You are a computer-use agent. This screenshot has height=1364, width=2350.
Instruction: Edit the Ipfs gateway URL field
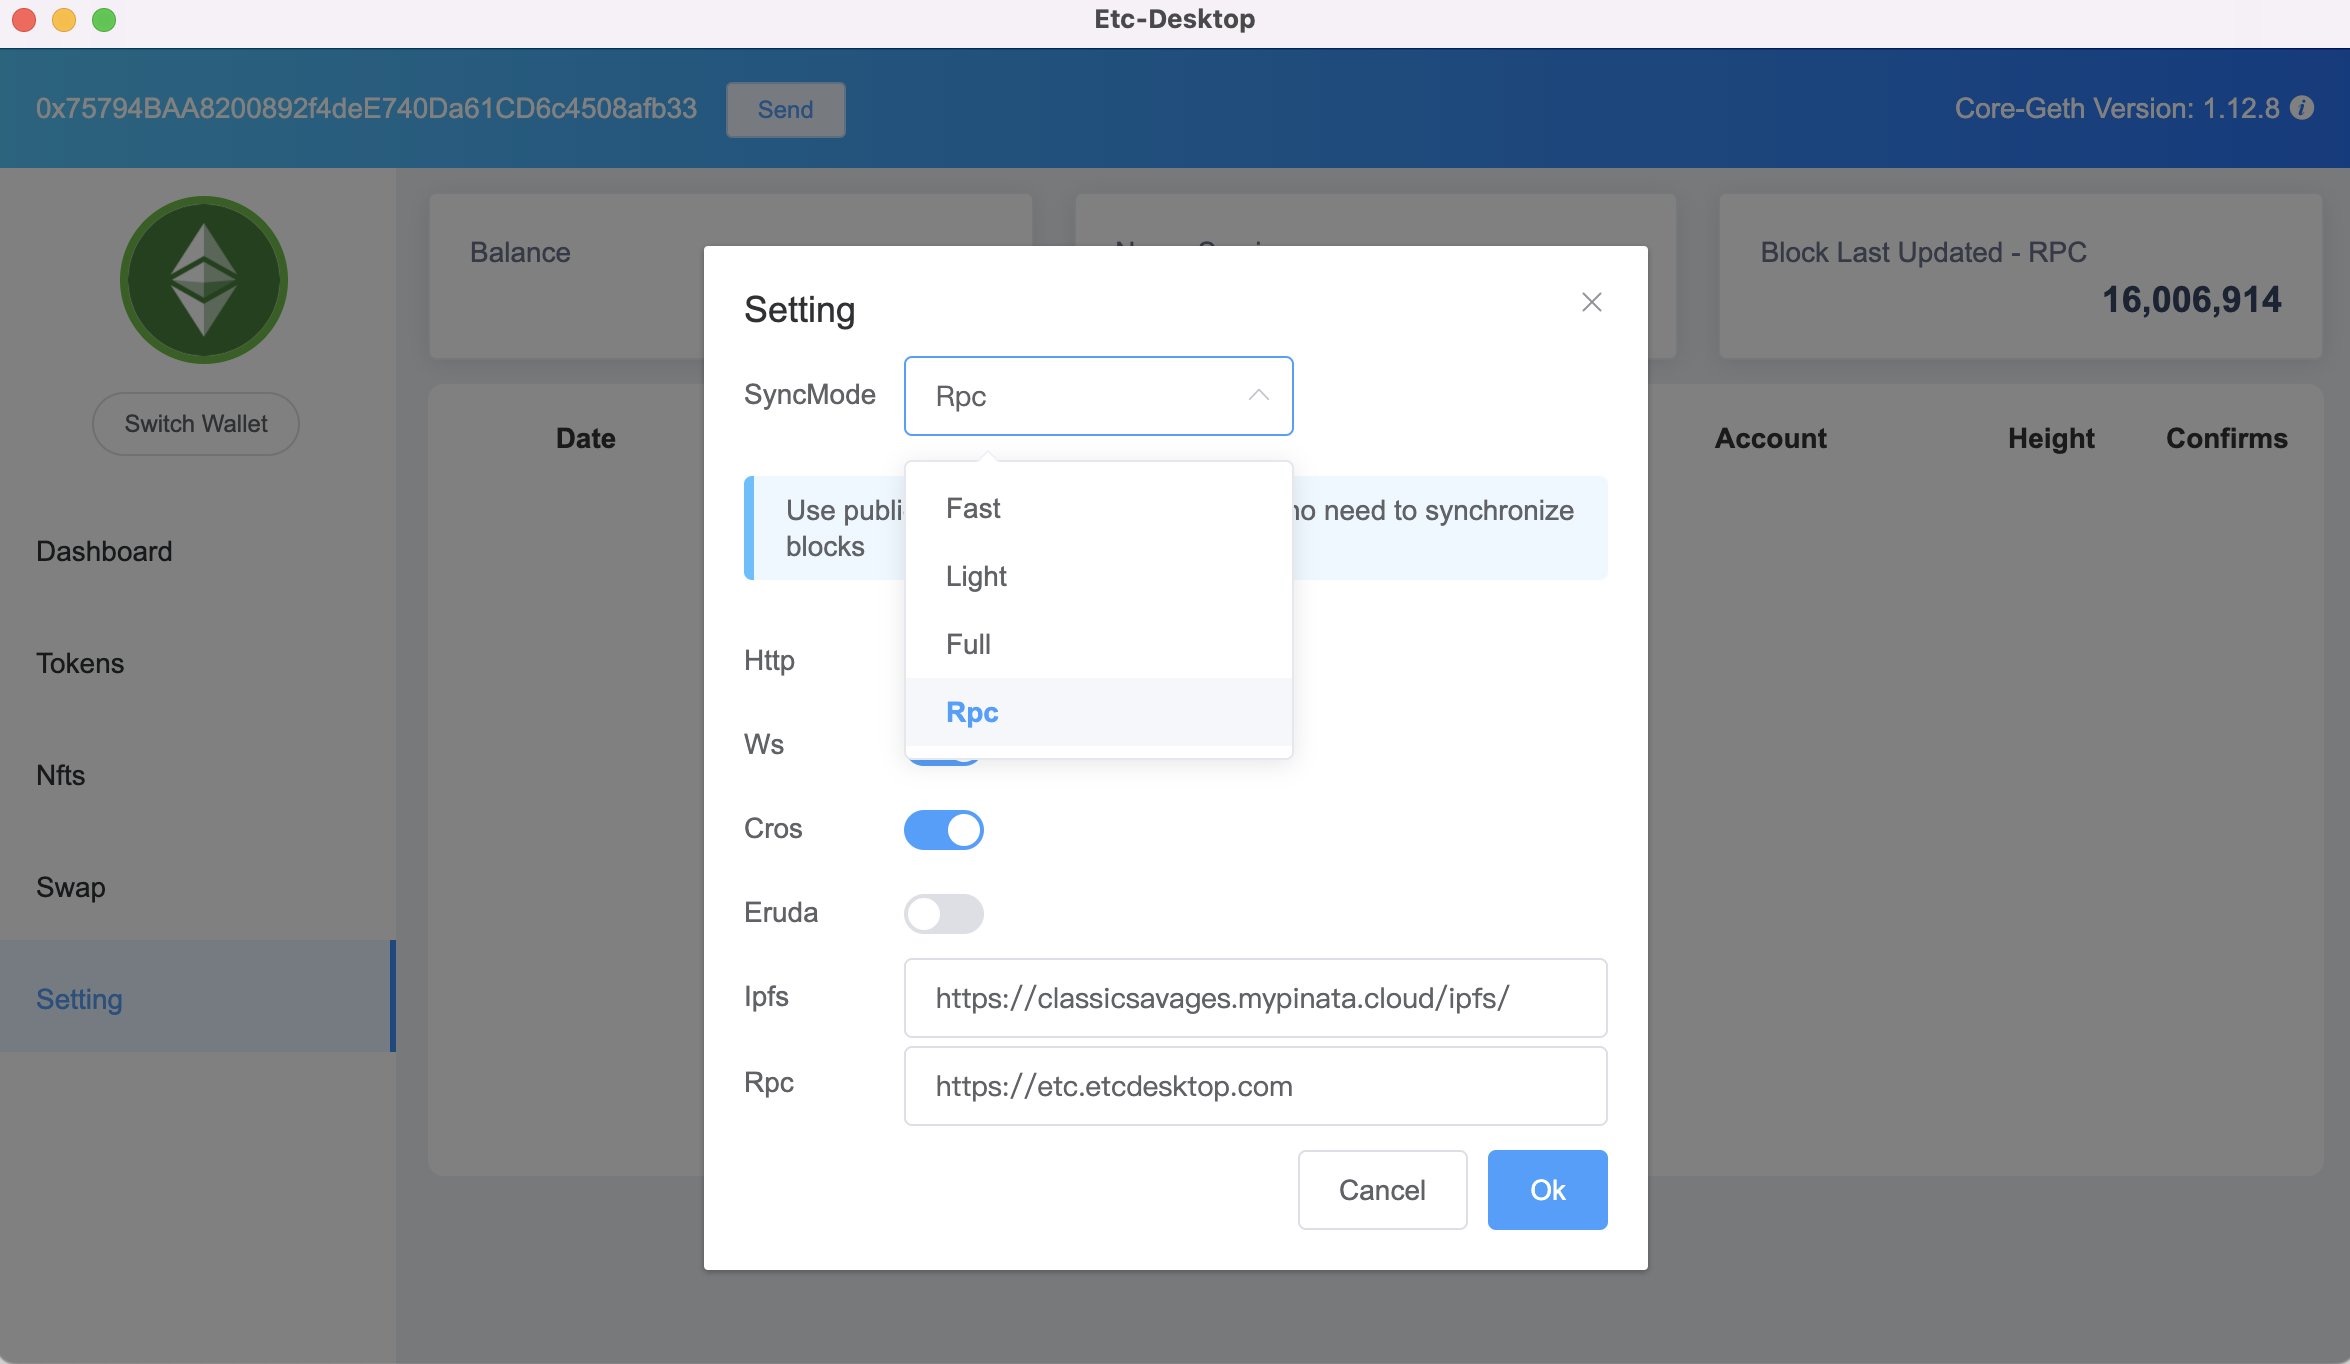coord(1256,998)
